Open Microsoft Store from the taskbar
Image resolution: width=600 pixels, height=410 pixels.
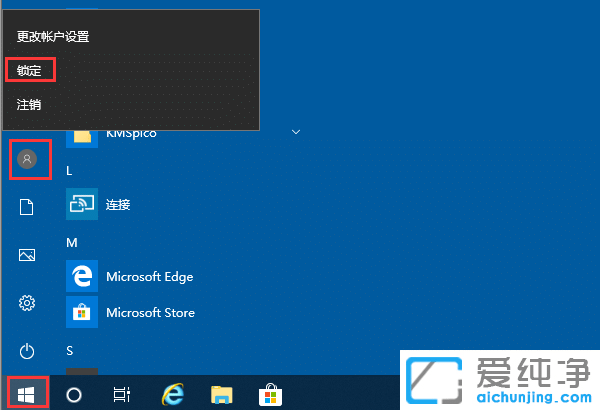point(271,394)
